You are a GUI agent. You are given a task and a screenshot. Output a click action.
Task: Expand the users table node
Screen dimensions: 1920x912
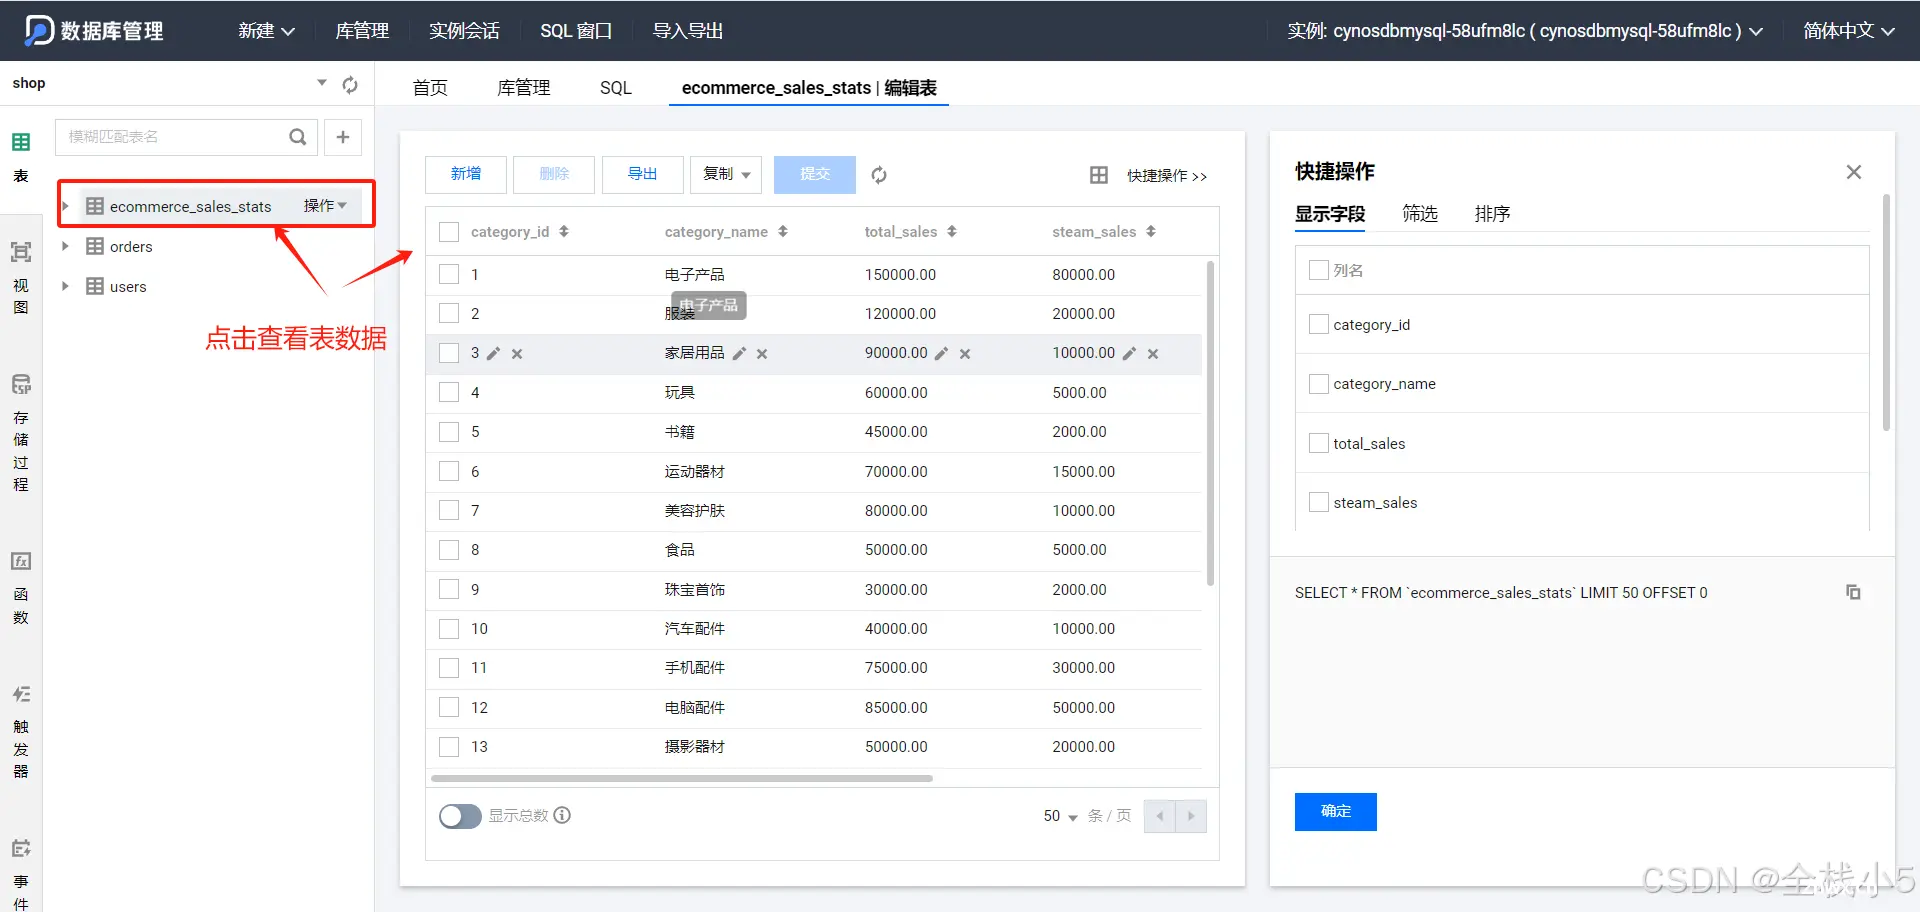pyautogui.click(x=65, y=286)
